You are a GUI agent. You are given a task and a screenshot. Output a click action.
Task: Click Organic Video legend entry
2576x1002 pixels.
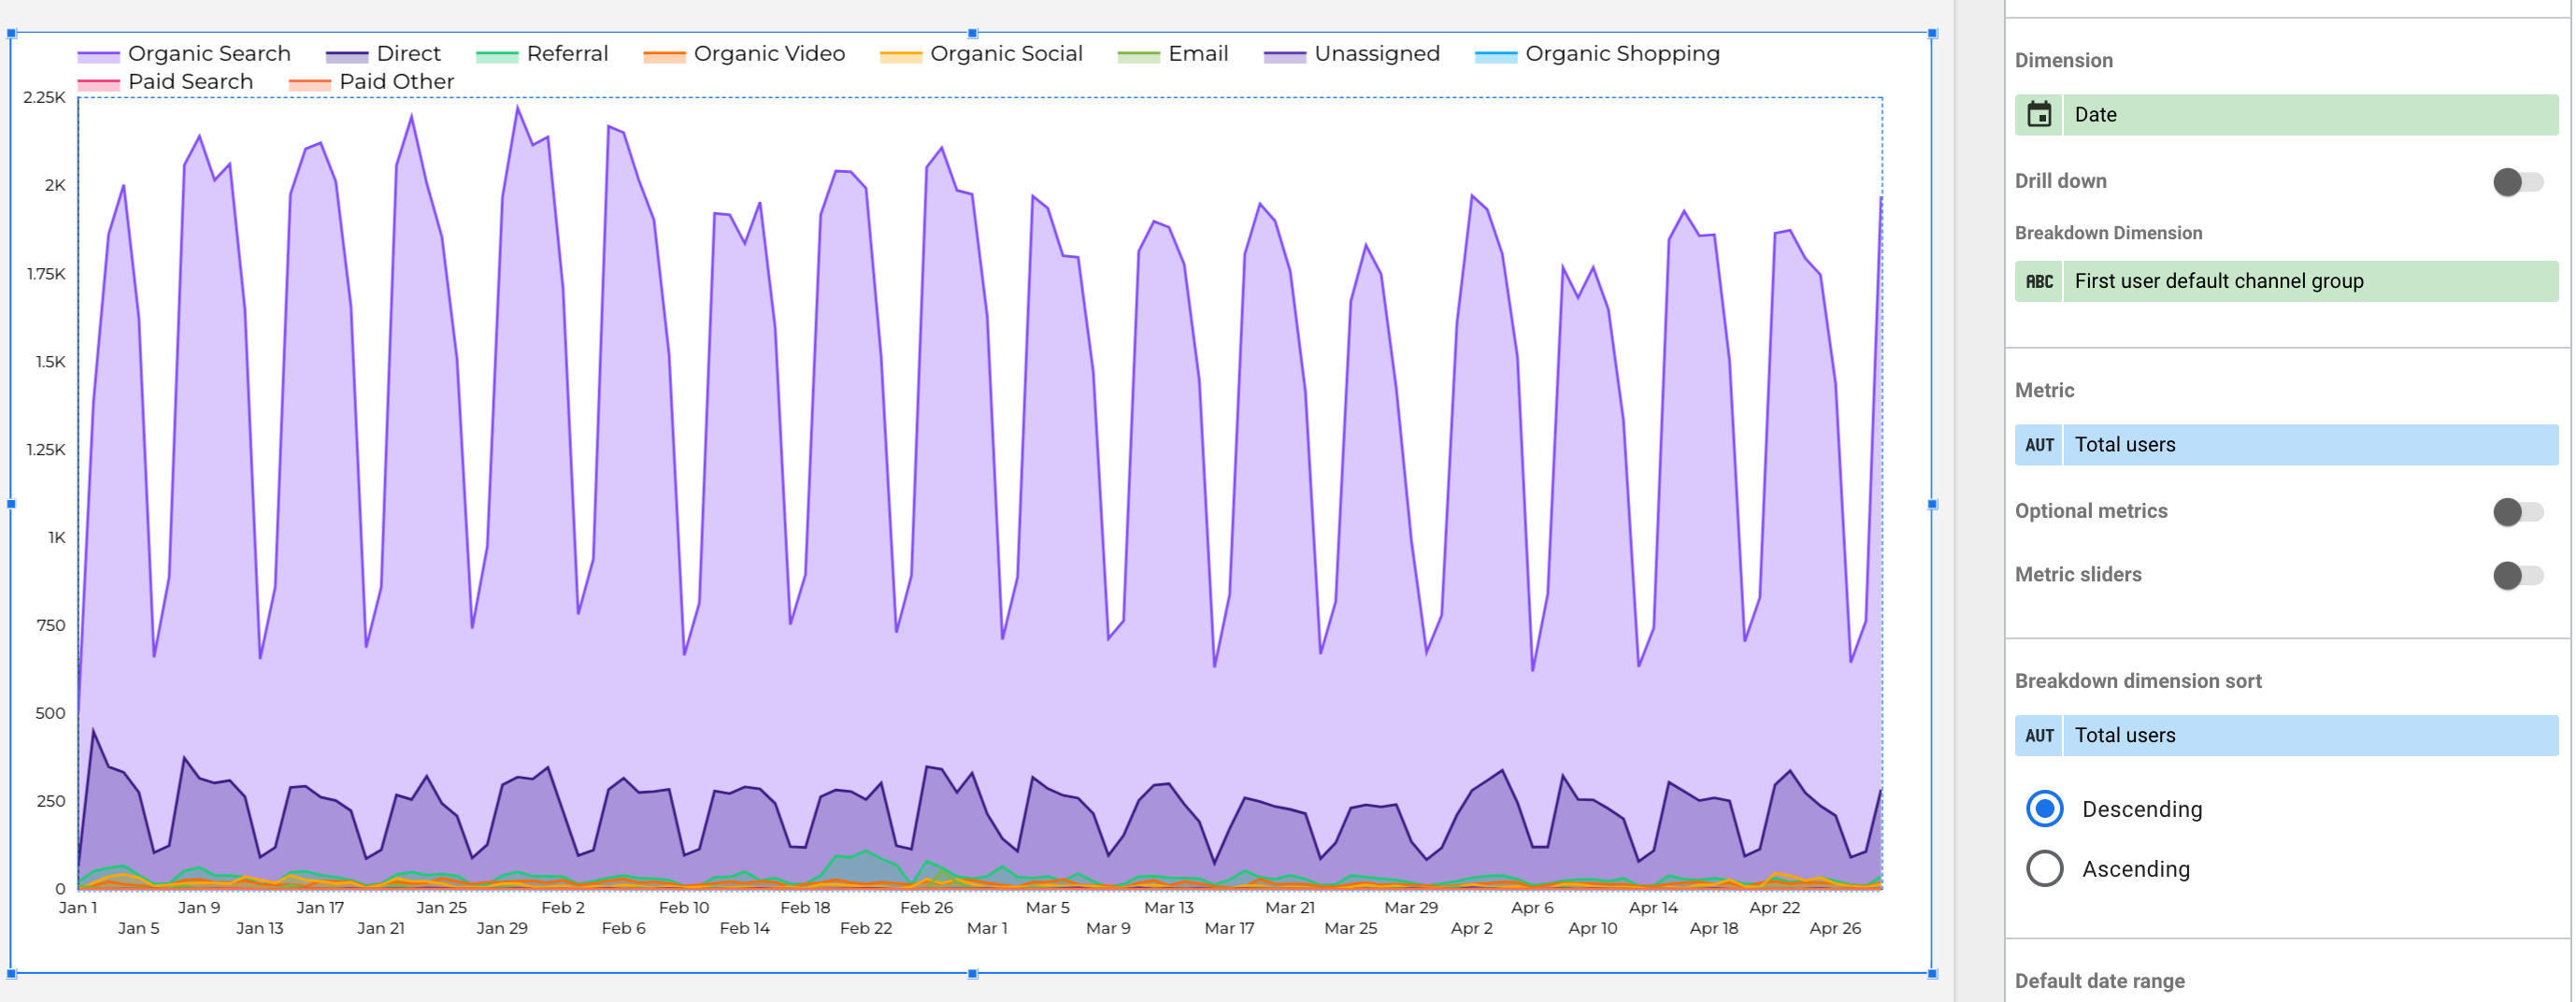click(744, 54)
